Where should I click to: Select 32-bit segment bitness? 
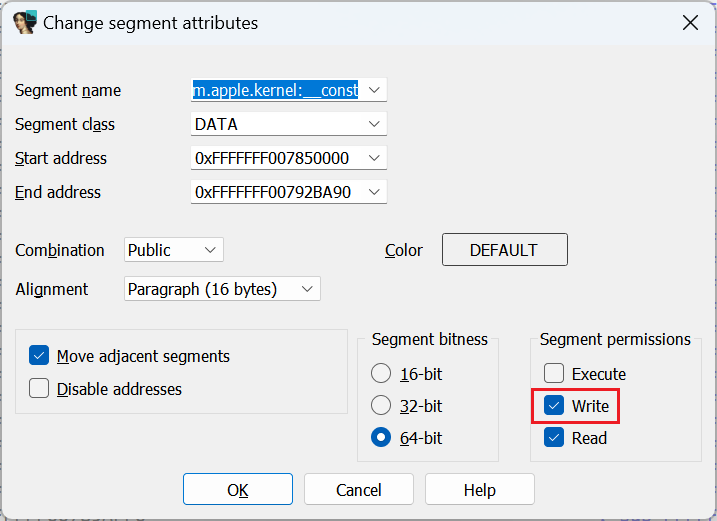(x=381, y=406)
